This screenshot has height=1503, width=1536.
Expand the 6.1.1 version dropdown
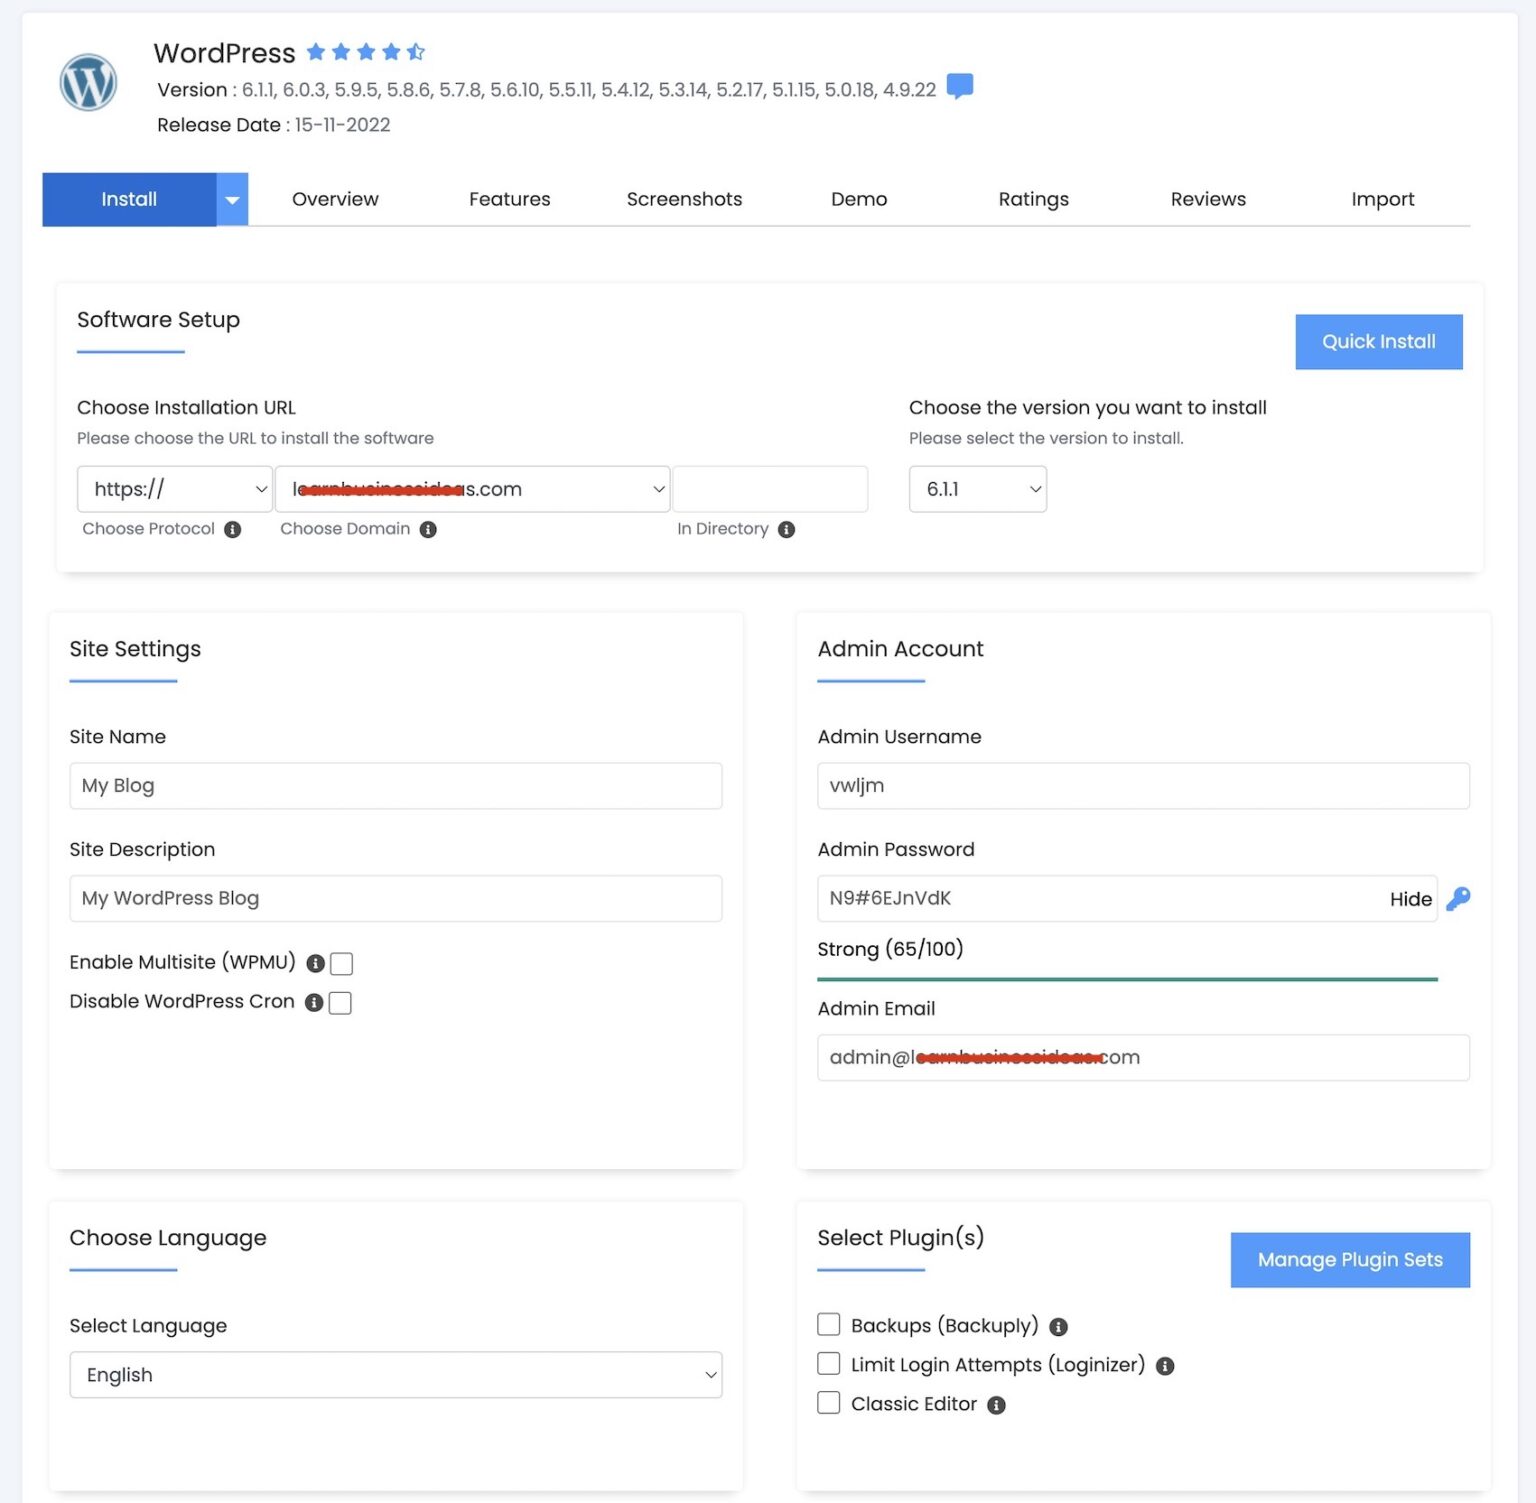tap(977, 489)
